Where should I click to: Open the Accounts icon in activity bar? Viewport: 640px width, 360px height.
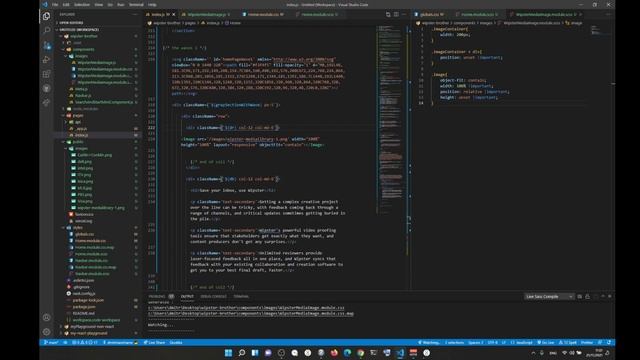(47, 318)
